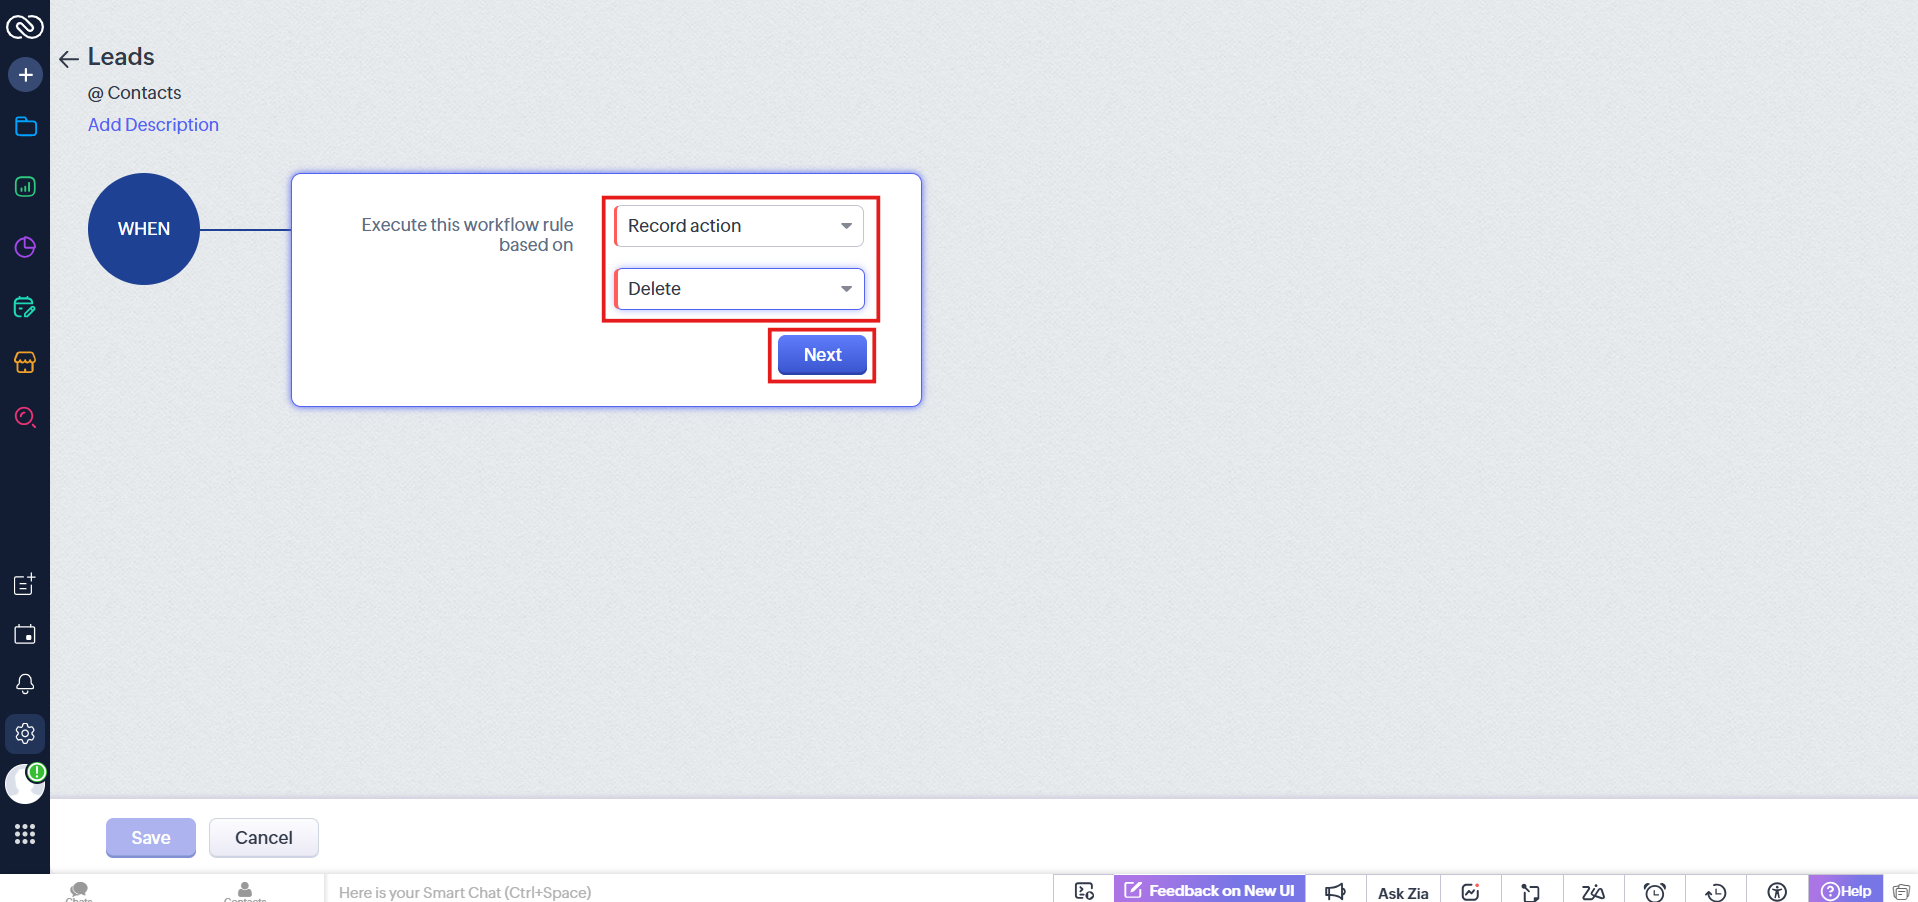Open the Zoho CRM logo home

click(25, 27)
